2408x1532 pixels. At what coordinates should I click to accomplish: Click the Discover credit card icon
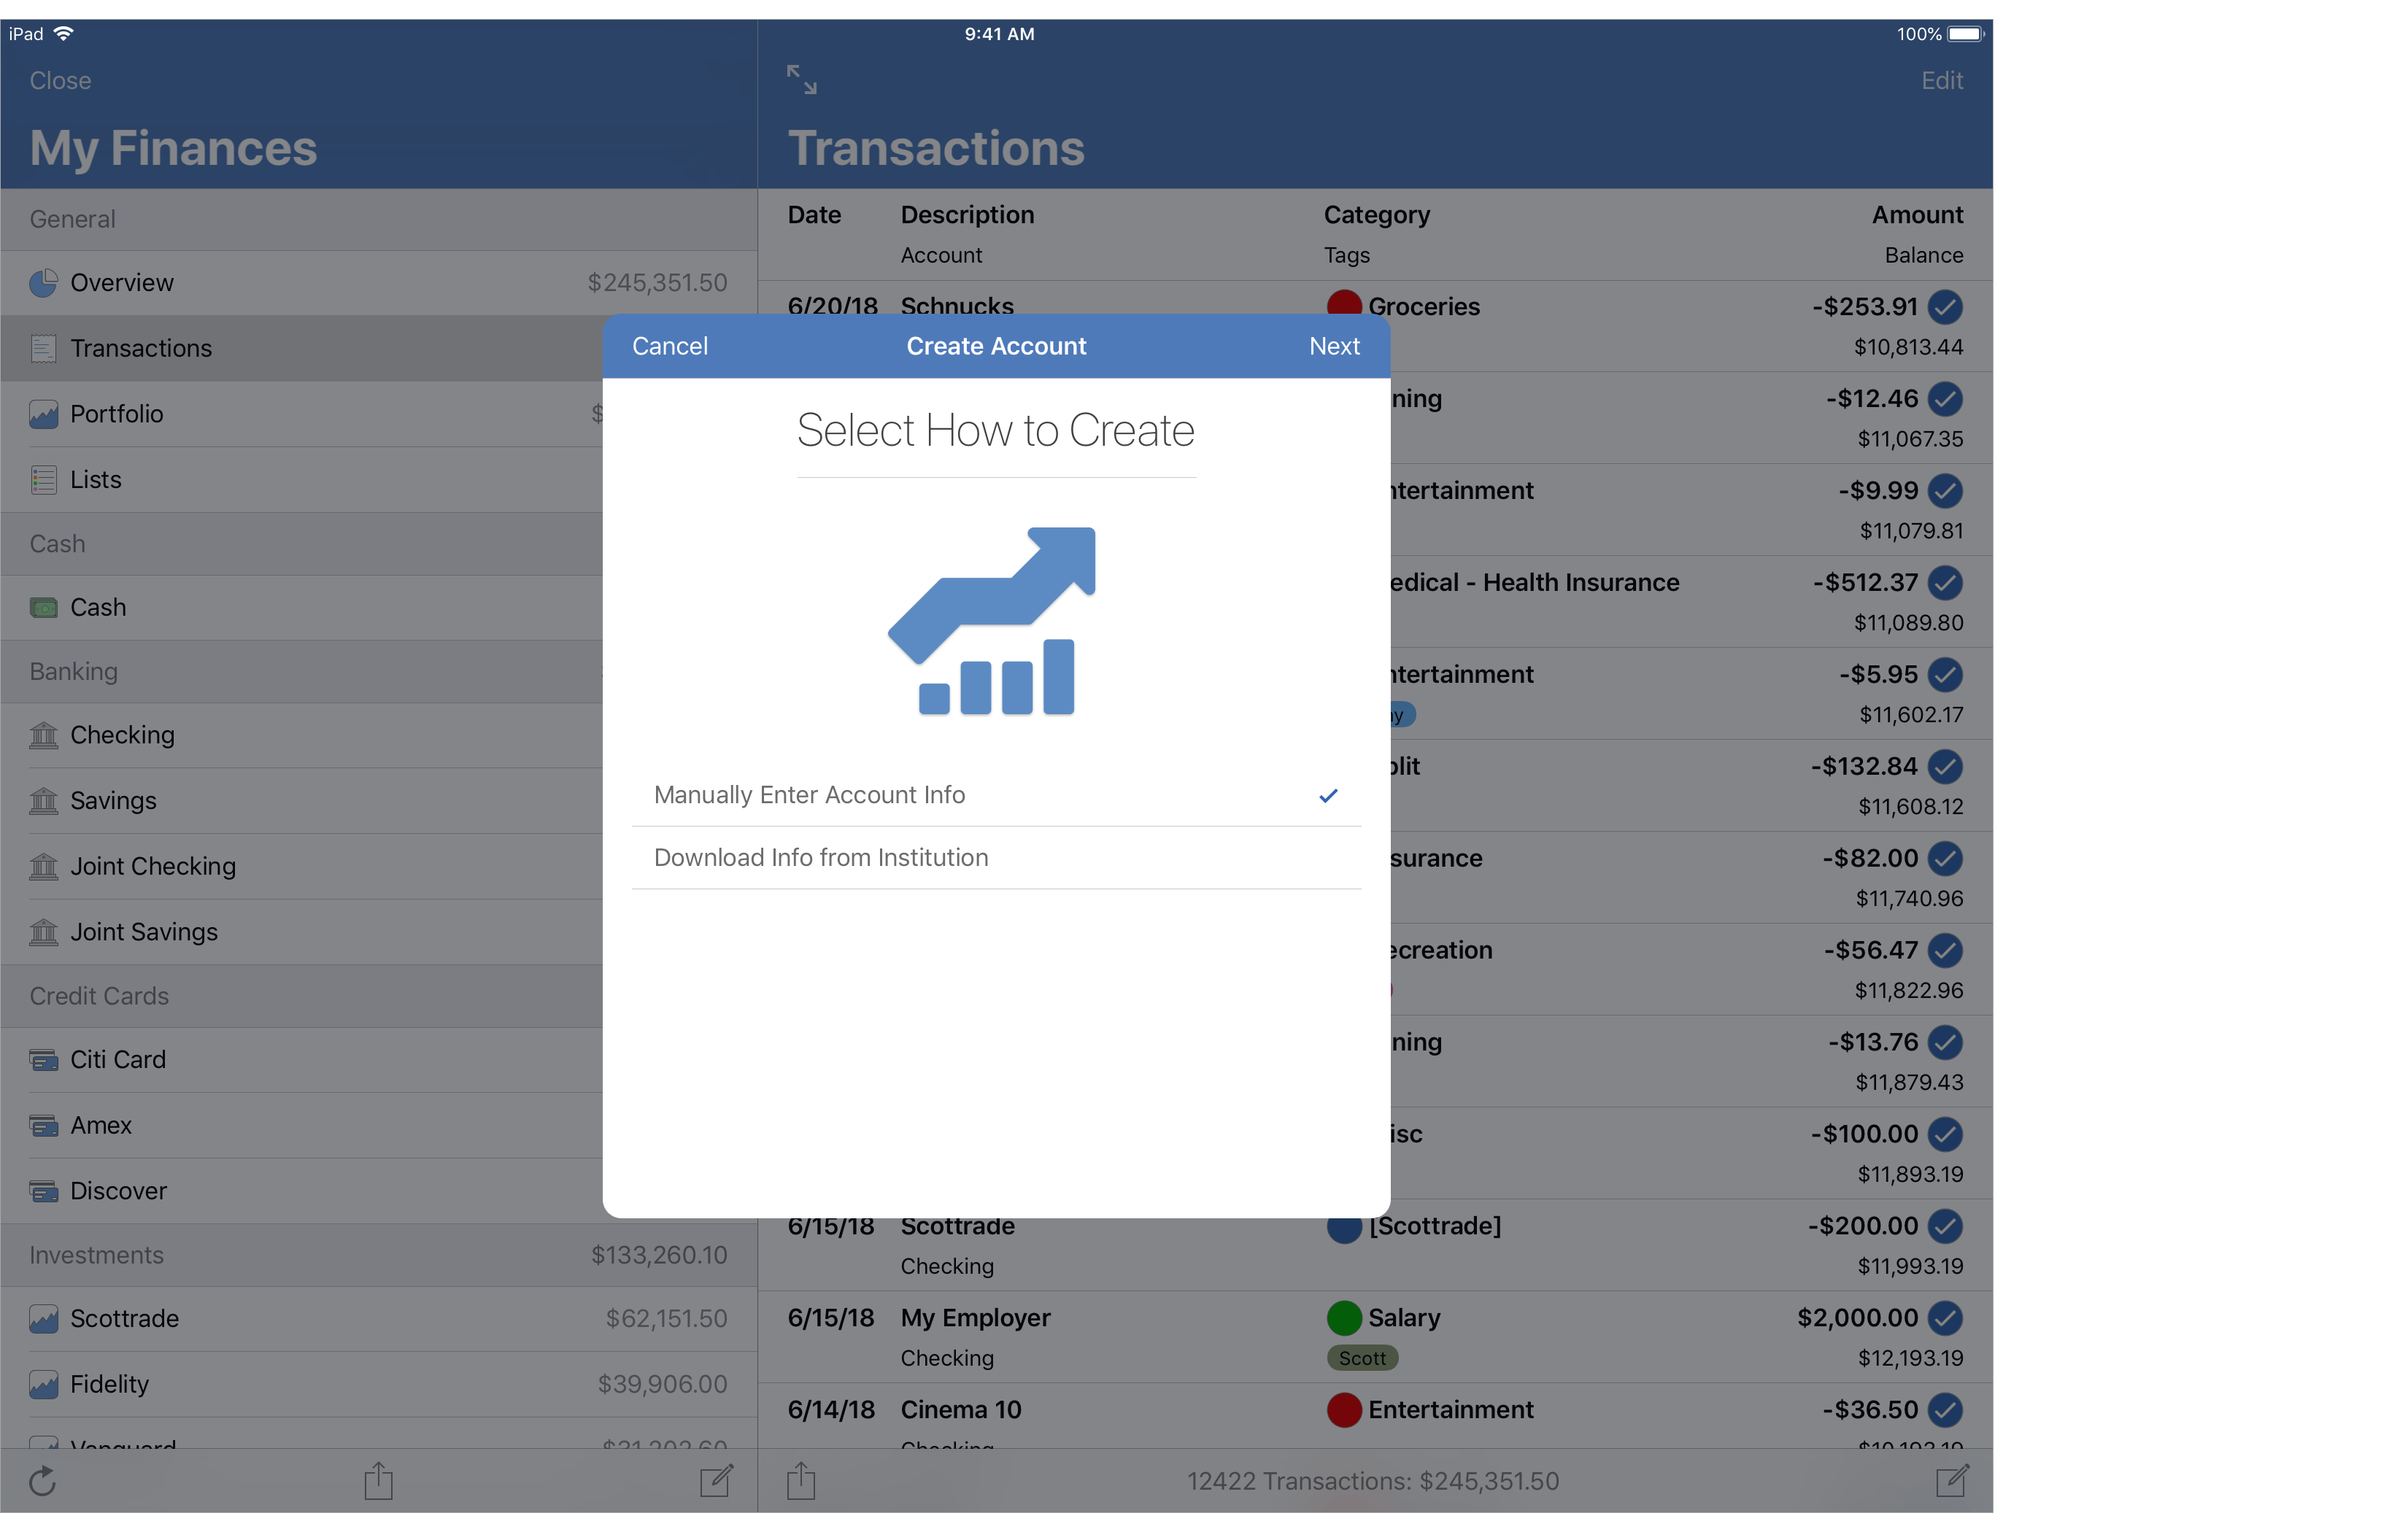[x=43, y=1191]
